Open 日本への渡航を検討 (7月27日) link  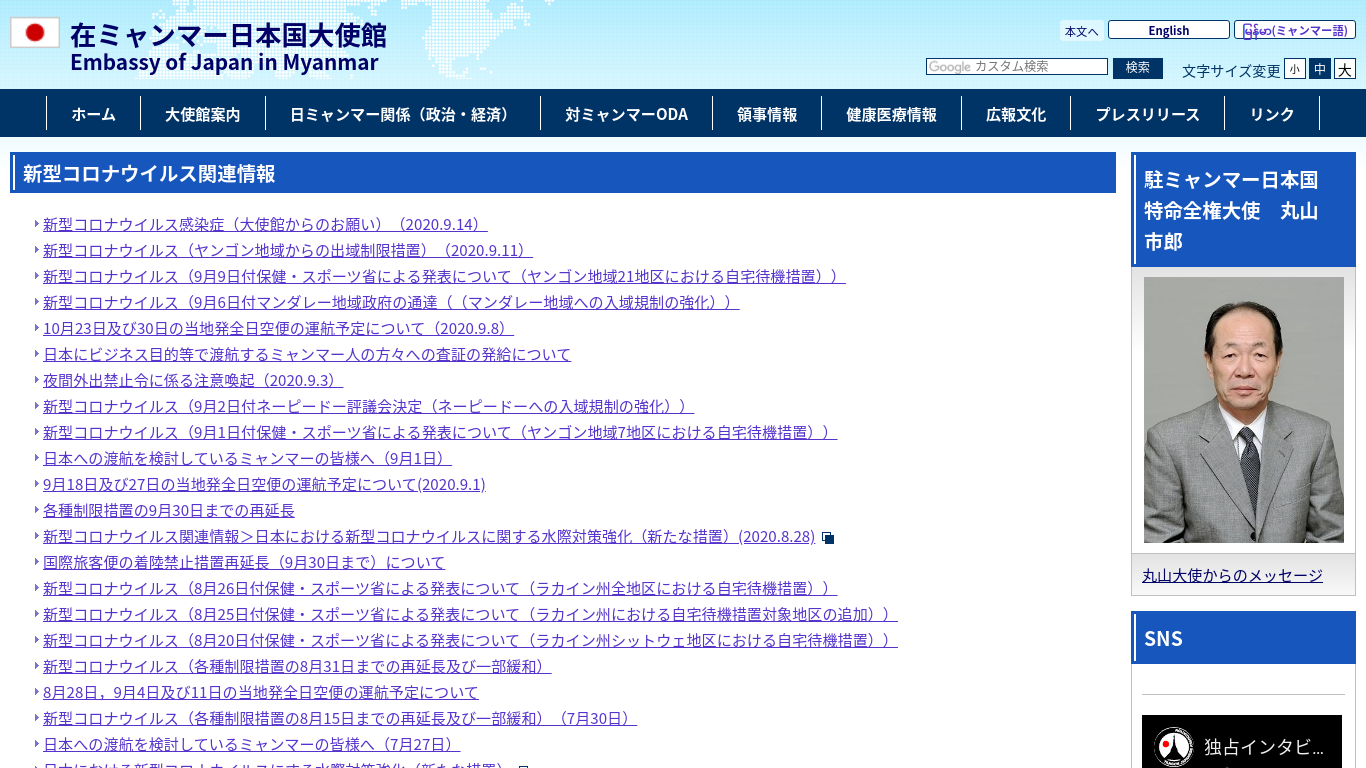pyautogui.click(x=252, y=744)
